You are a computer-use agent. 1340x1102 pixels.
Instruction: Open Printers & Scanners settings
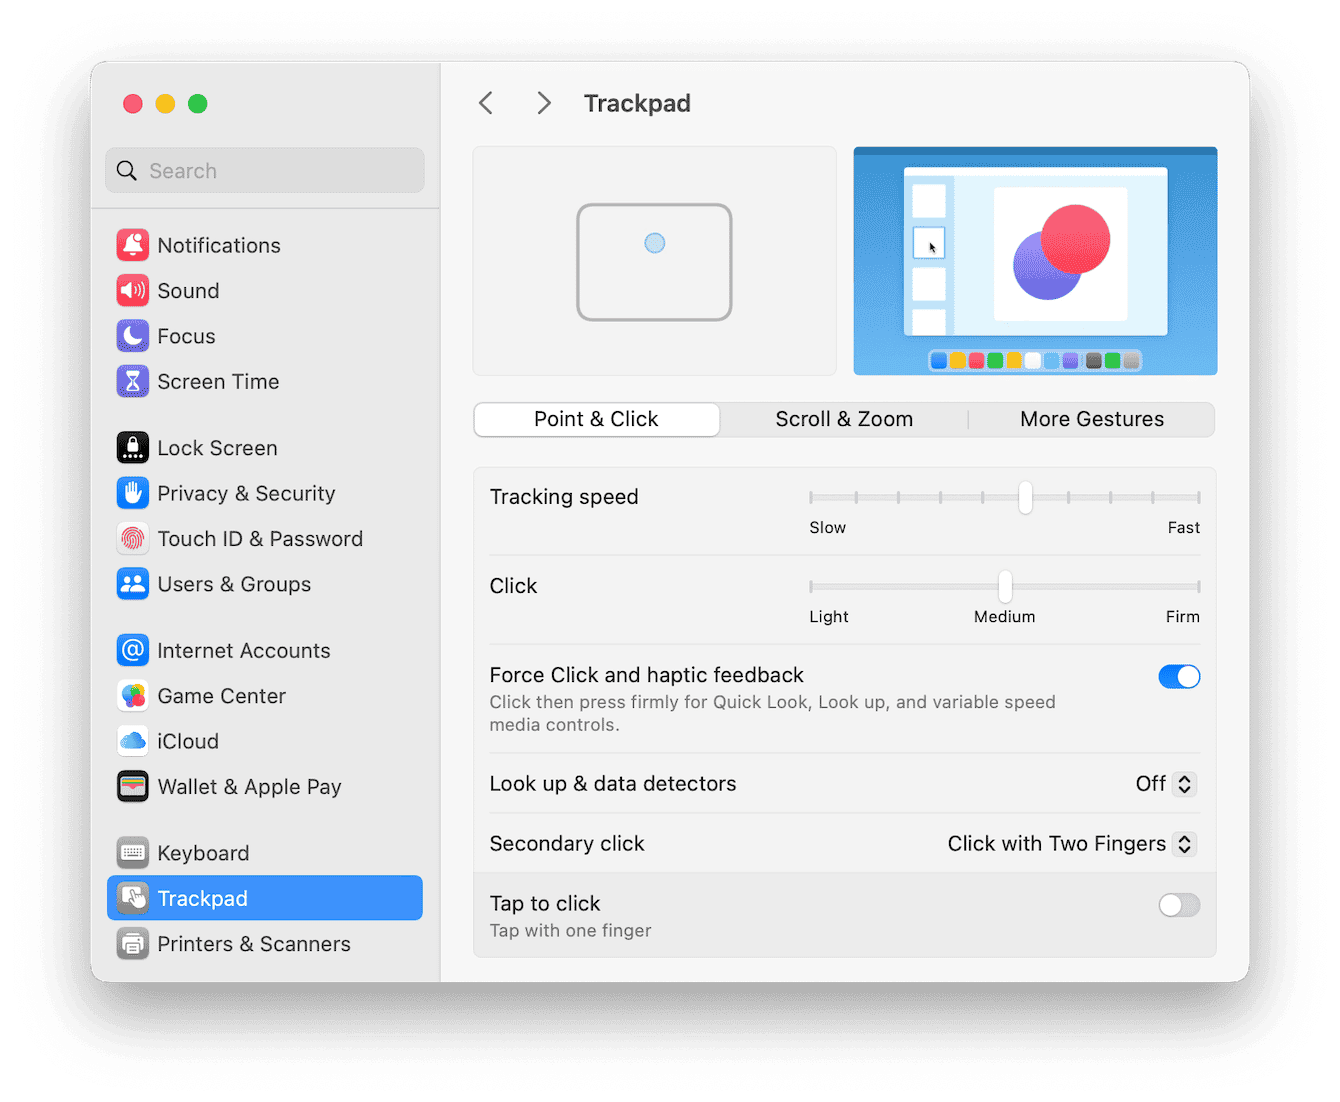point(254,943)
